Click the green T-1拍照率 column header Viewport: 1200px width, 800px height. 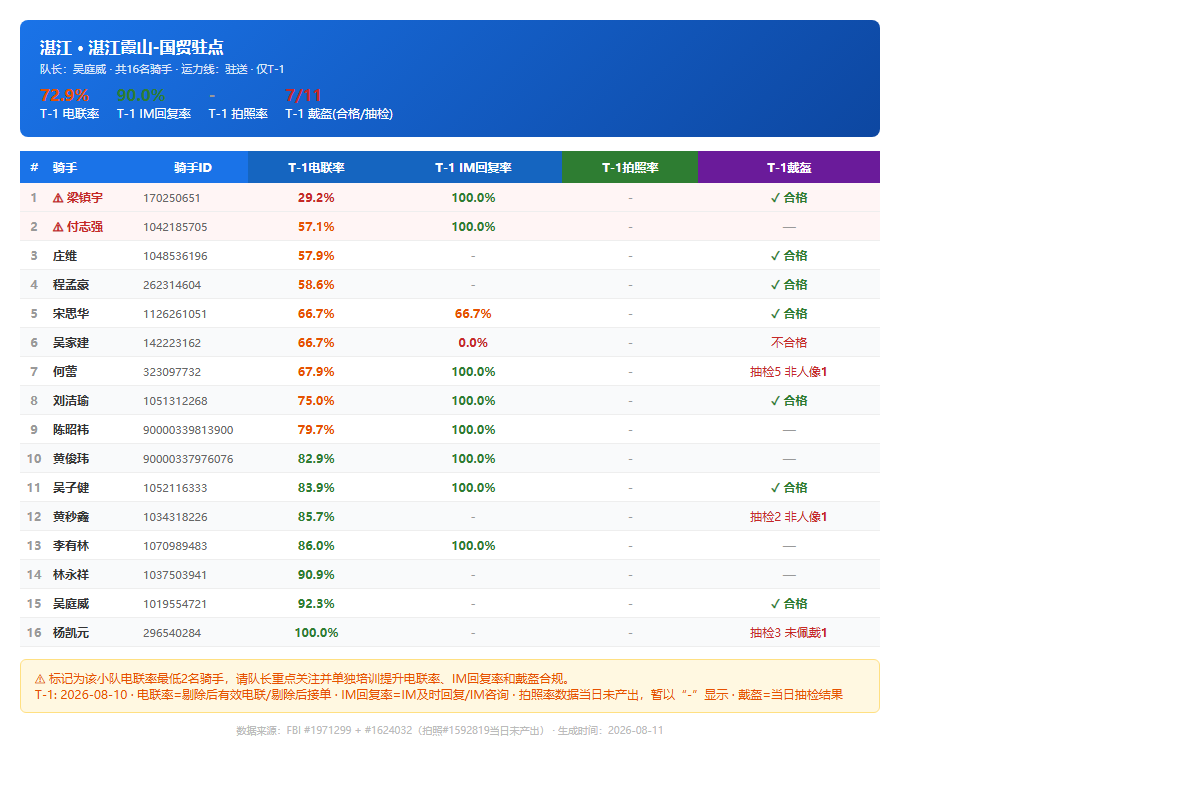coord(630,168)
